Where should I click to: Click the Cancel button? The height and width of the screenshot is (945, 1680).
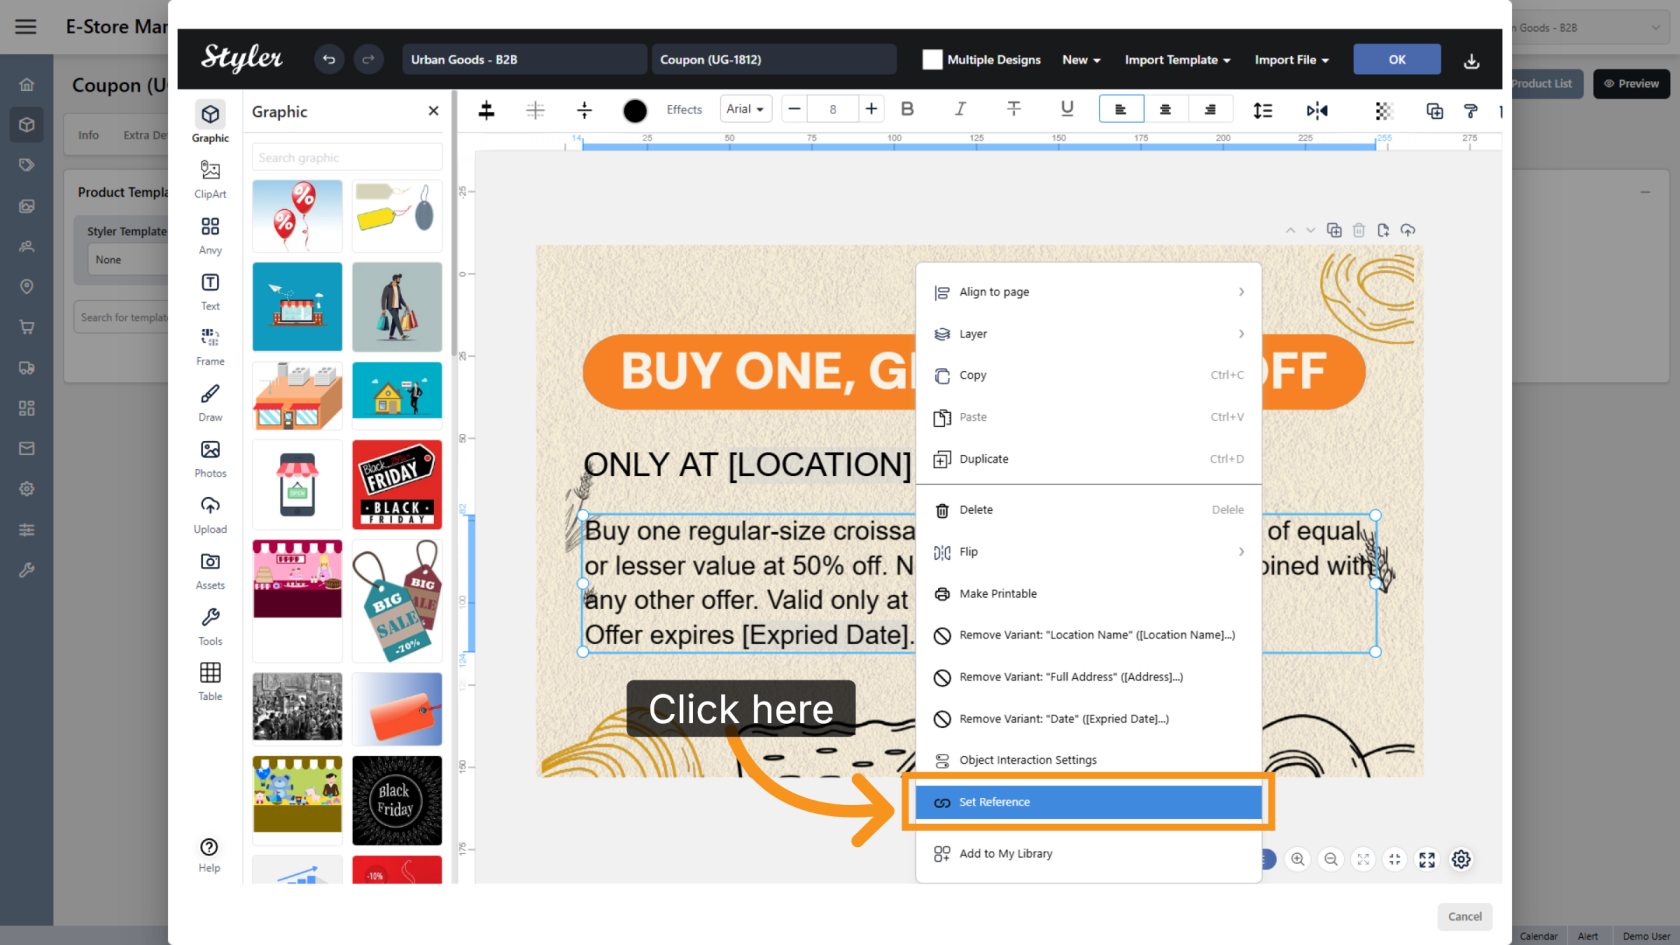tap(1465, 917)
